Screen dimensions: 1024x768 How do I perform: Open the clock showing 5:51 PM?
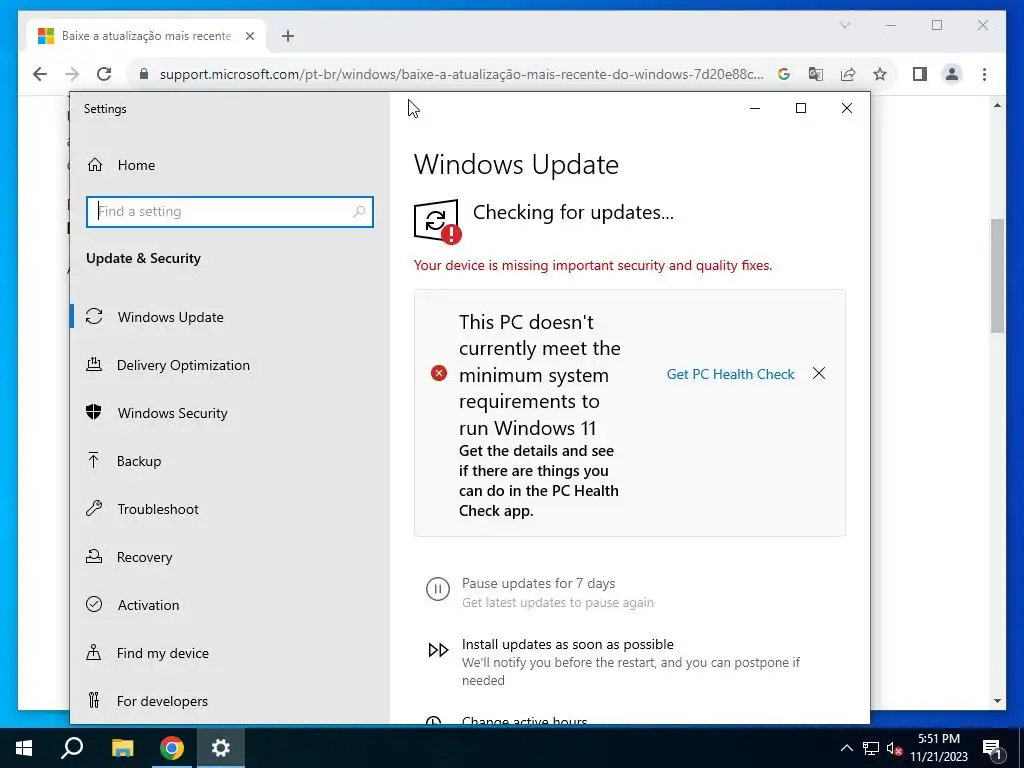coord(939,748)
